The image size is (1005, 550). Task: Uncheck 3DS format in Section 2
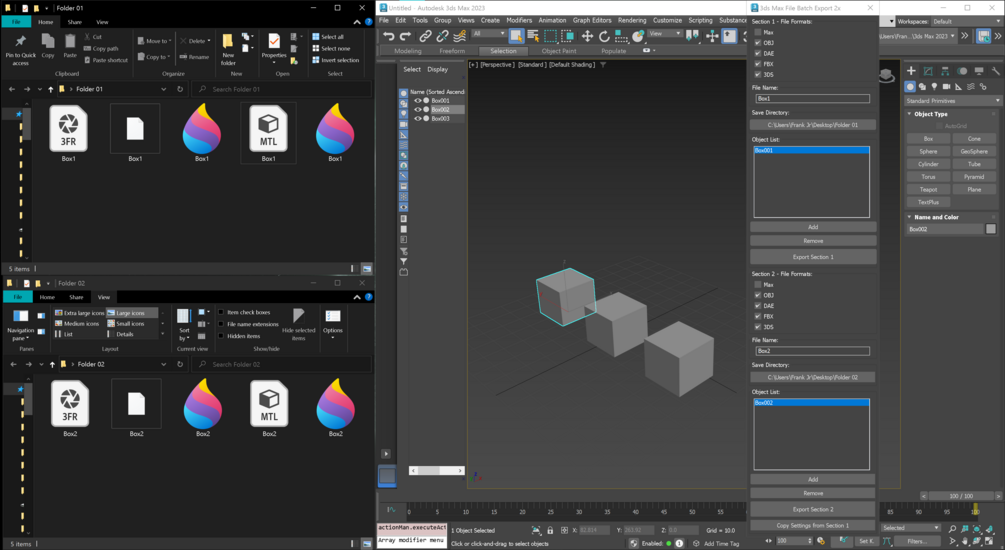(758, 327)
